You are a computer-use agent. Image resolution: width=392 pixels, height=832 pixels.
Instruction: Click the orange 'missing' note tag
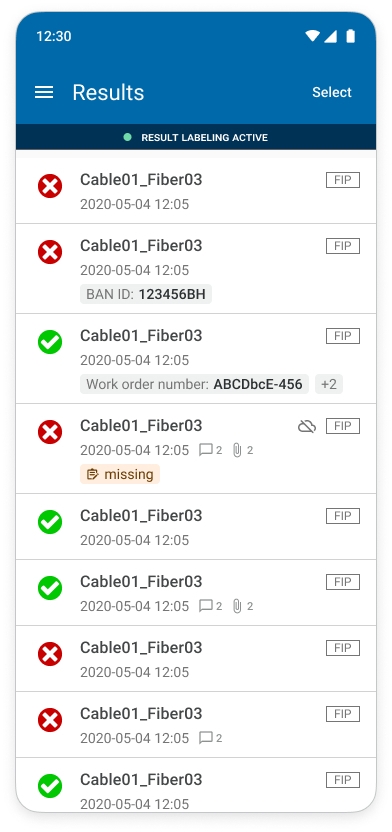coord(120,474)
